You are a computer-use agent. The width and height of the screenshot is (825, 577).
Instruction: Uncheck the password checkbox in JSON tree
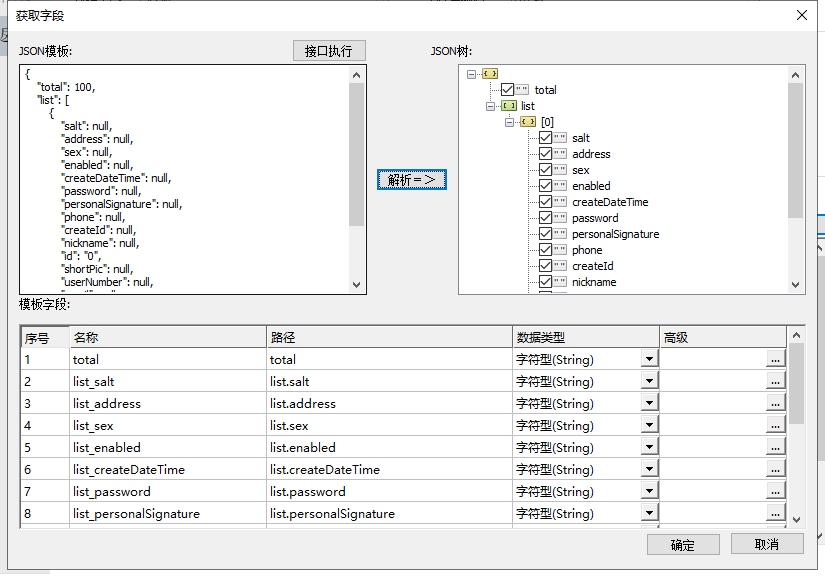tap(545, 218)
